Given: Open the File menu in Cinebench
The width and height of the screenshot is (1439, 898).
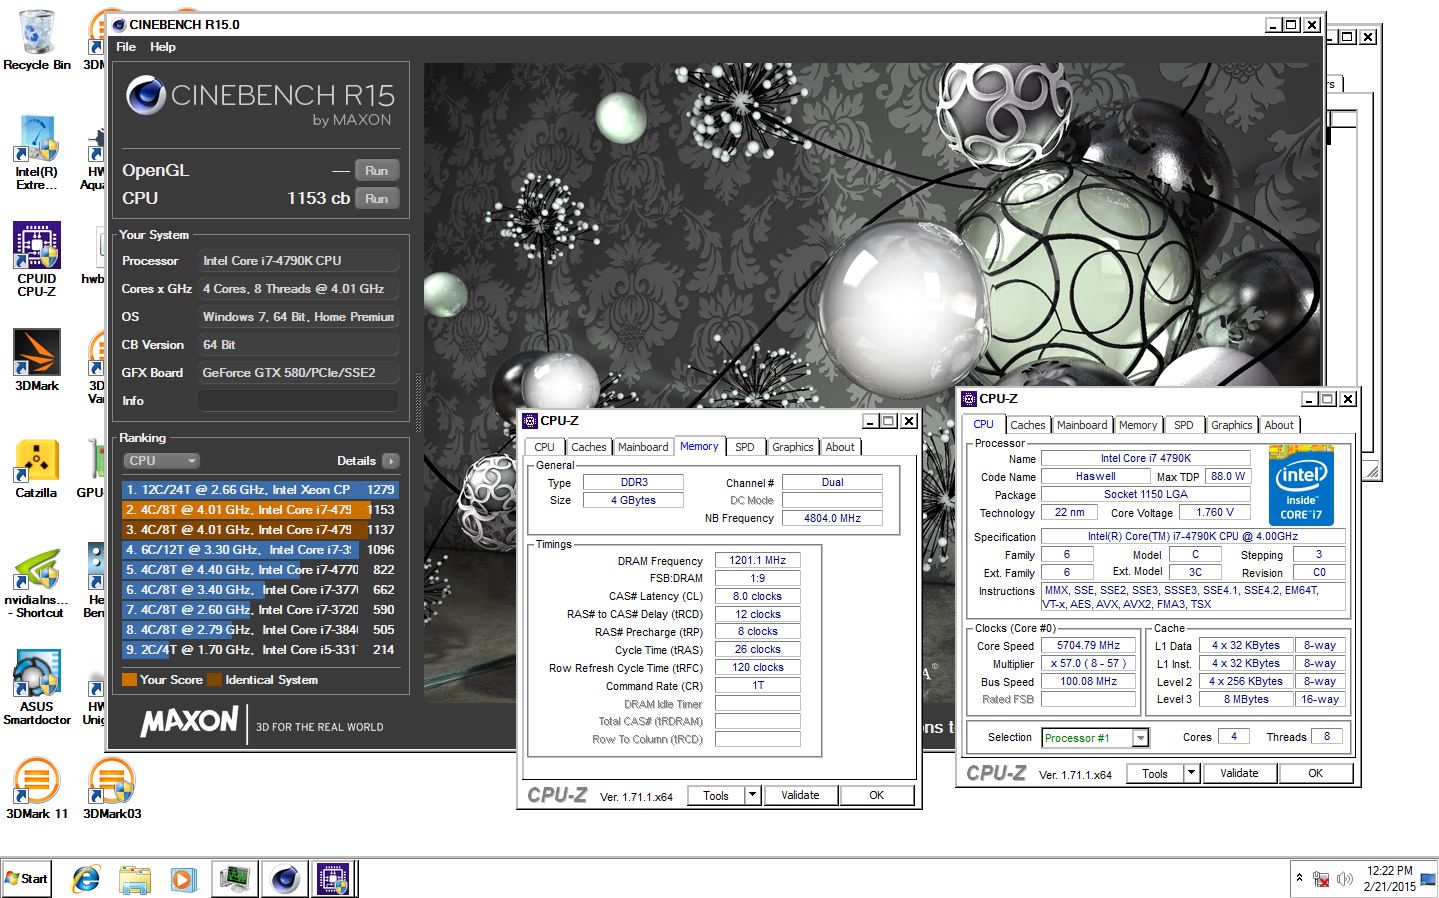Looking at the screenshot, I should [x=126, y=46].
